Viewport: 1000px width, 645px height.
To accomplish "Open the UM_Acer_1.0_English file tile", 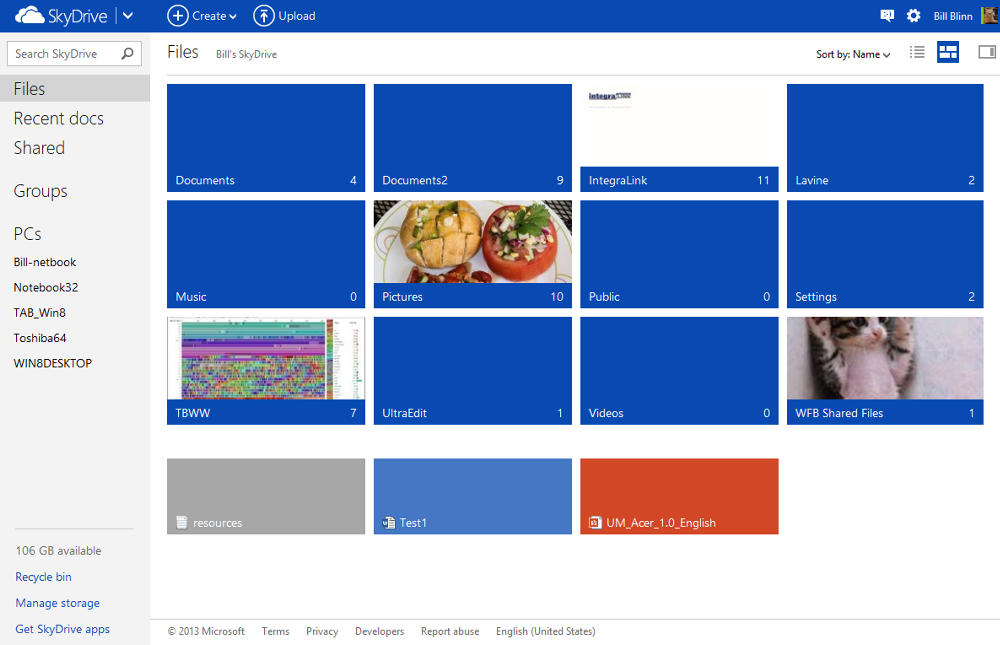I will point(679,496).
